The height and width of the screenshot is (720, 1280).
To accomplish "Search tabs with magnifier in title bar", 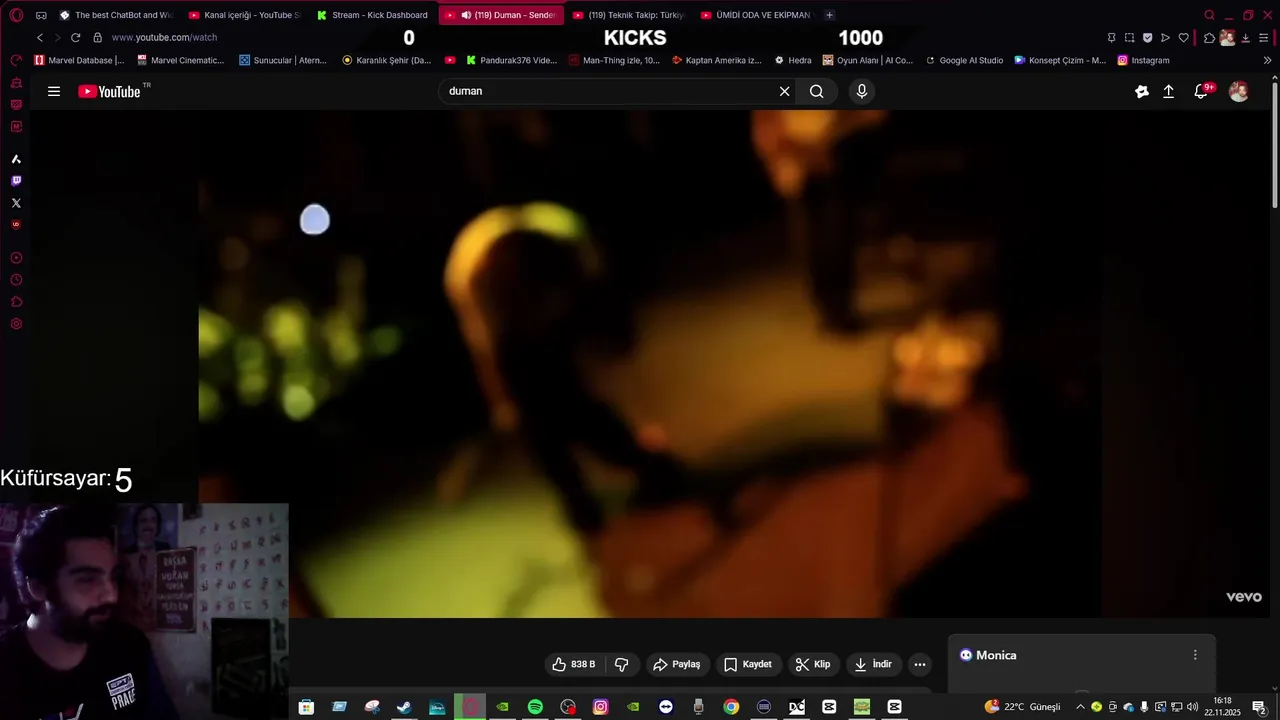I will pos(1209,15).
